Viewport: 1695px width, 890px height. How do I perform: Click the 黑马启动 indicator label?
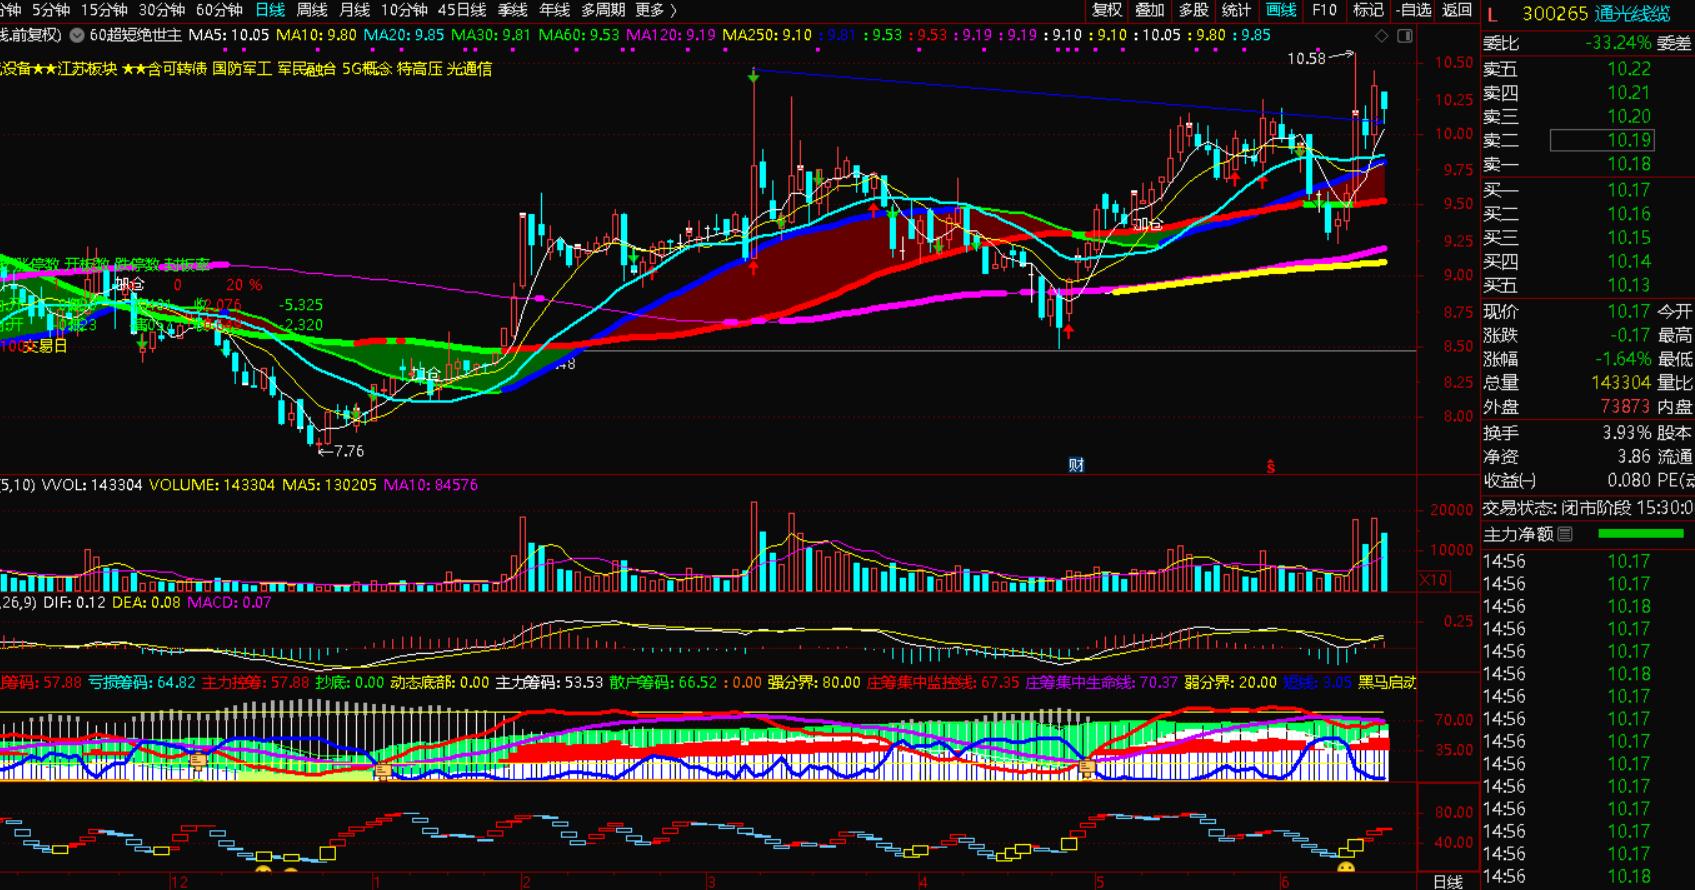click(x=1386, y=682)
